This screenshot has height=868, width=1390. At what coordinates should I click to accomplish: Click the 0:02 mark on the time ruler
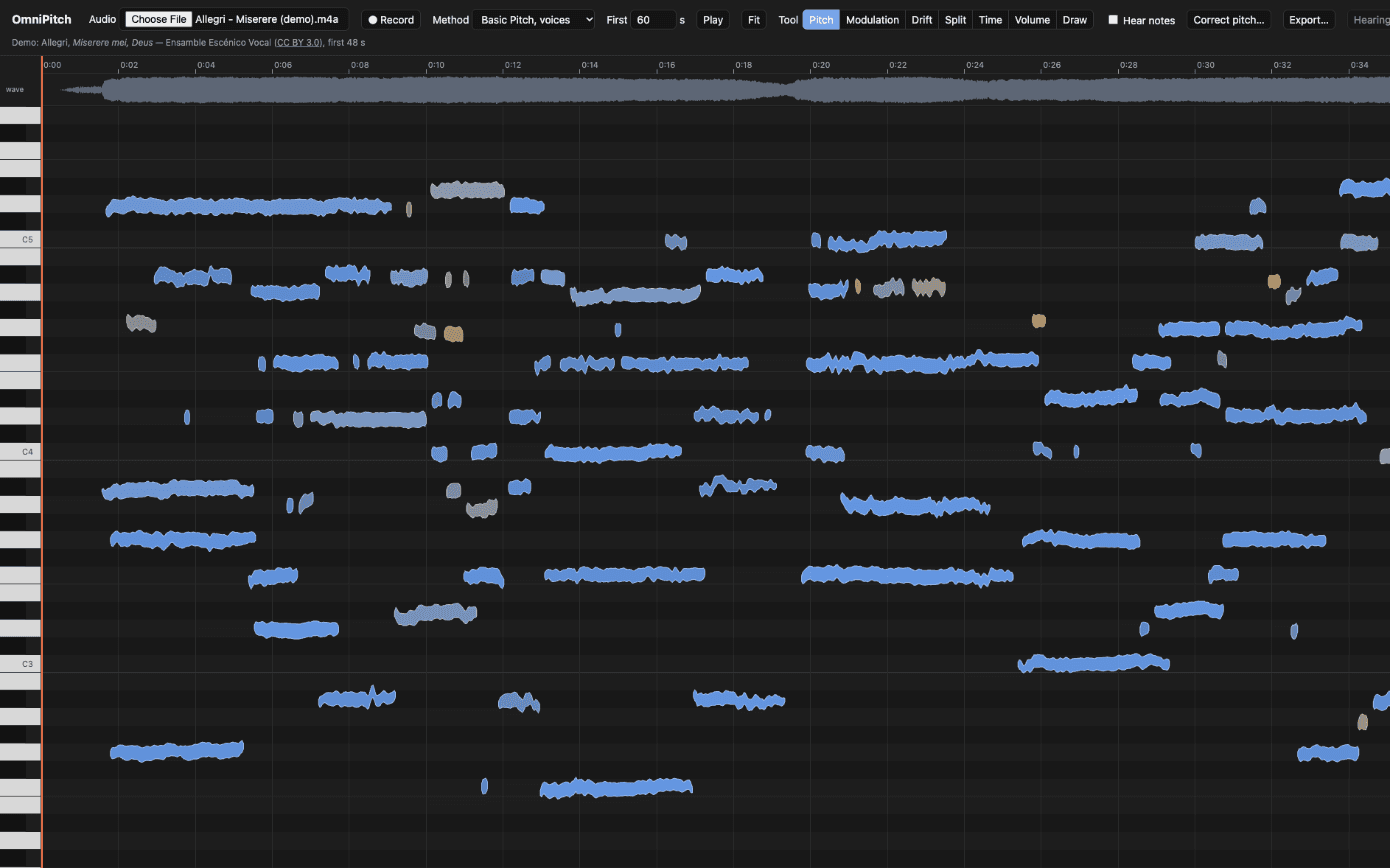(129, 65)
